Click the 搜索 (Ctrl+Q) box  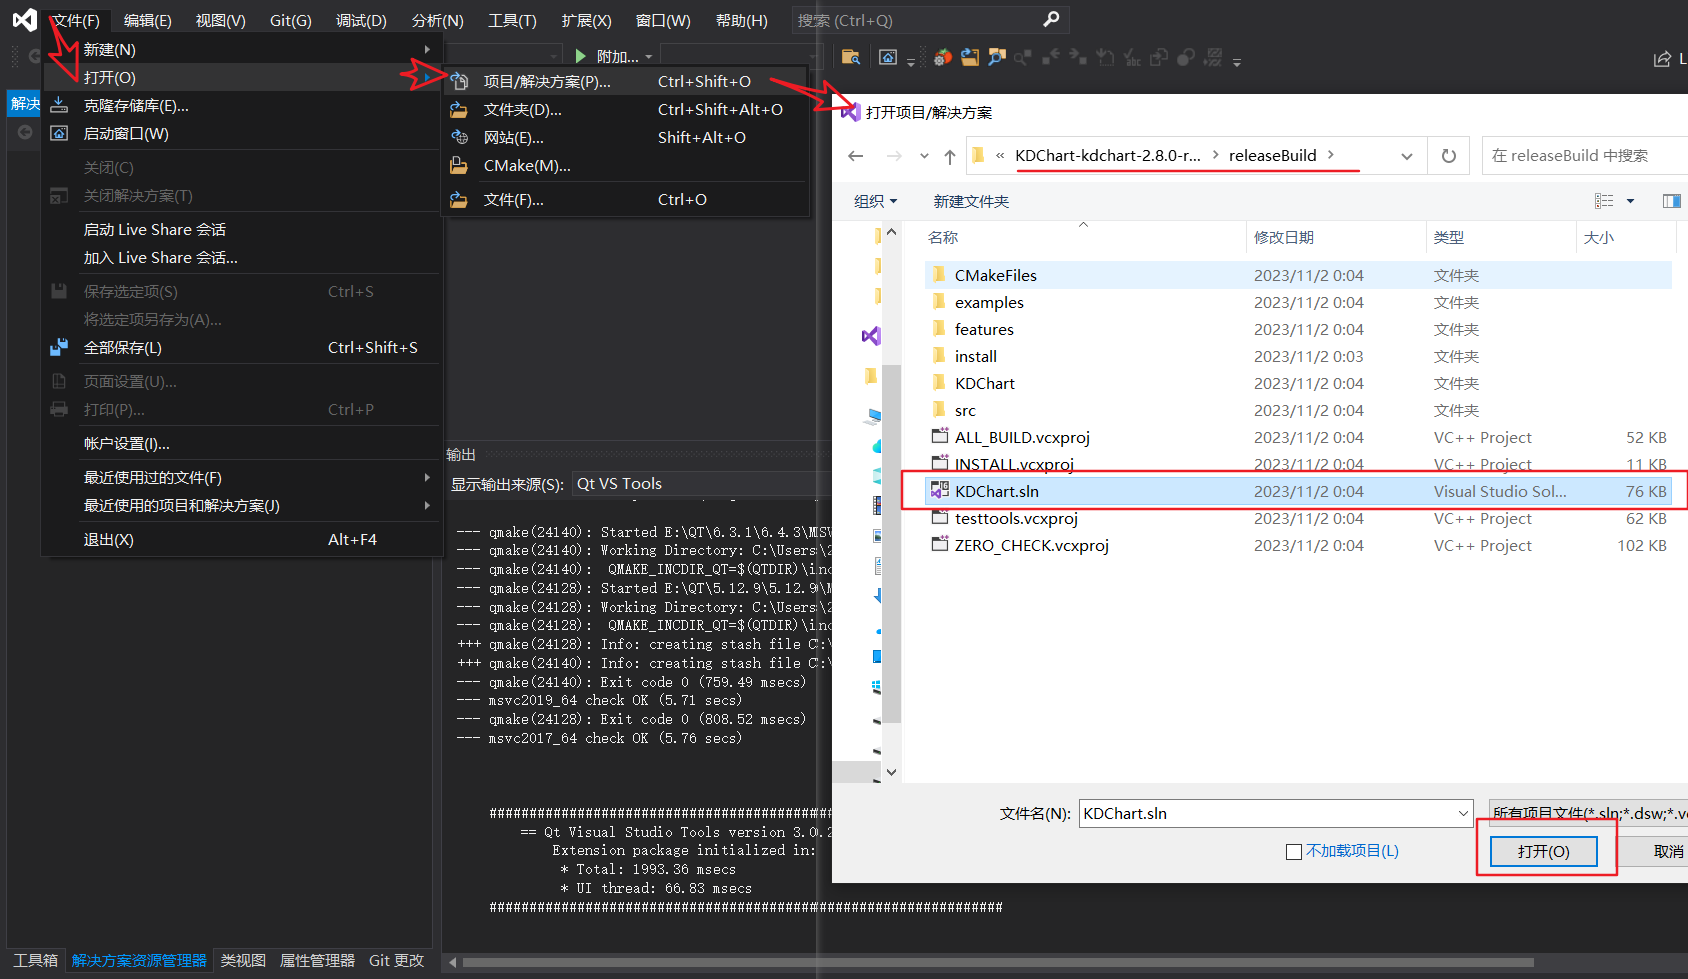[x=930, y=20]
